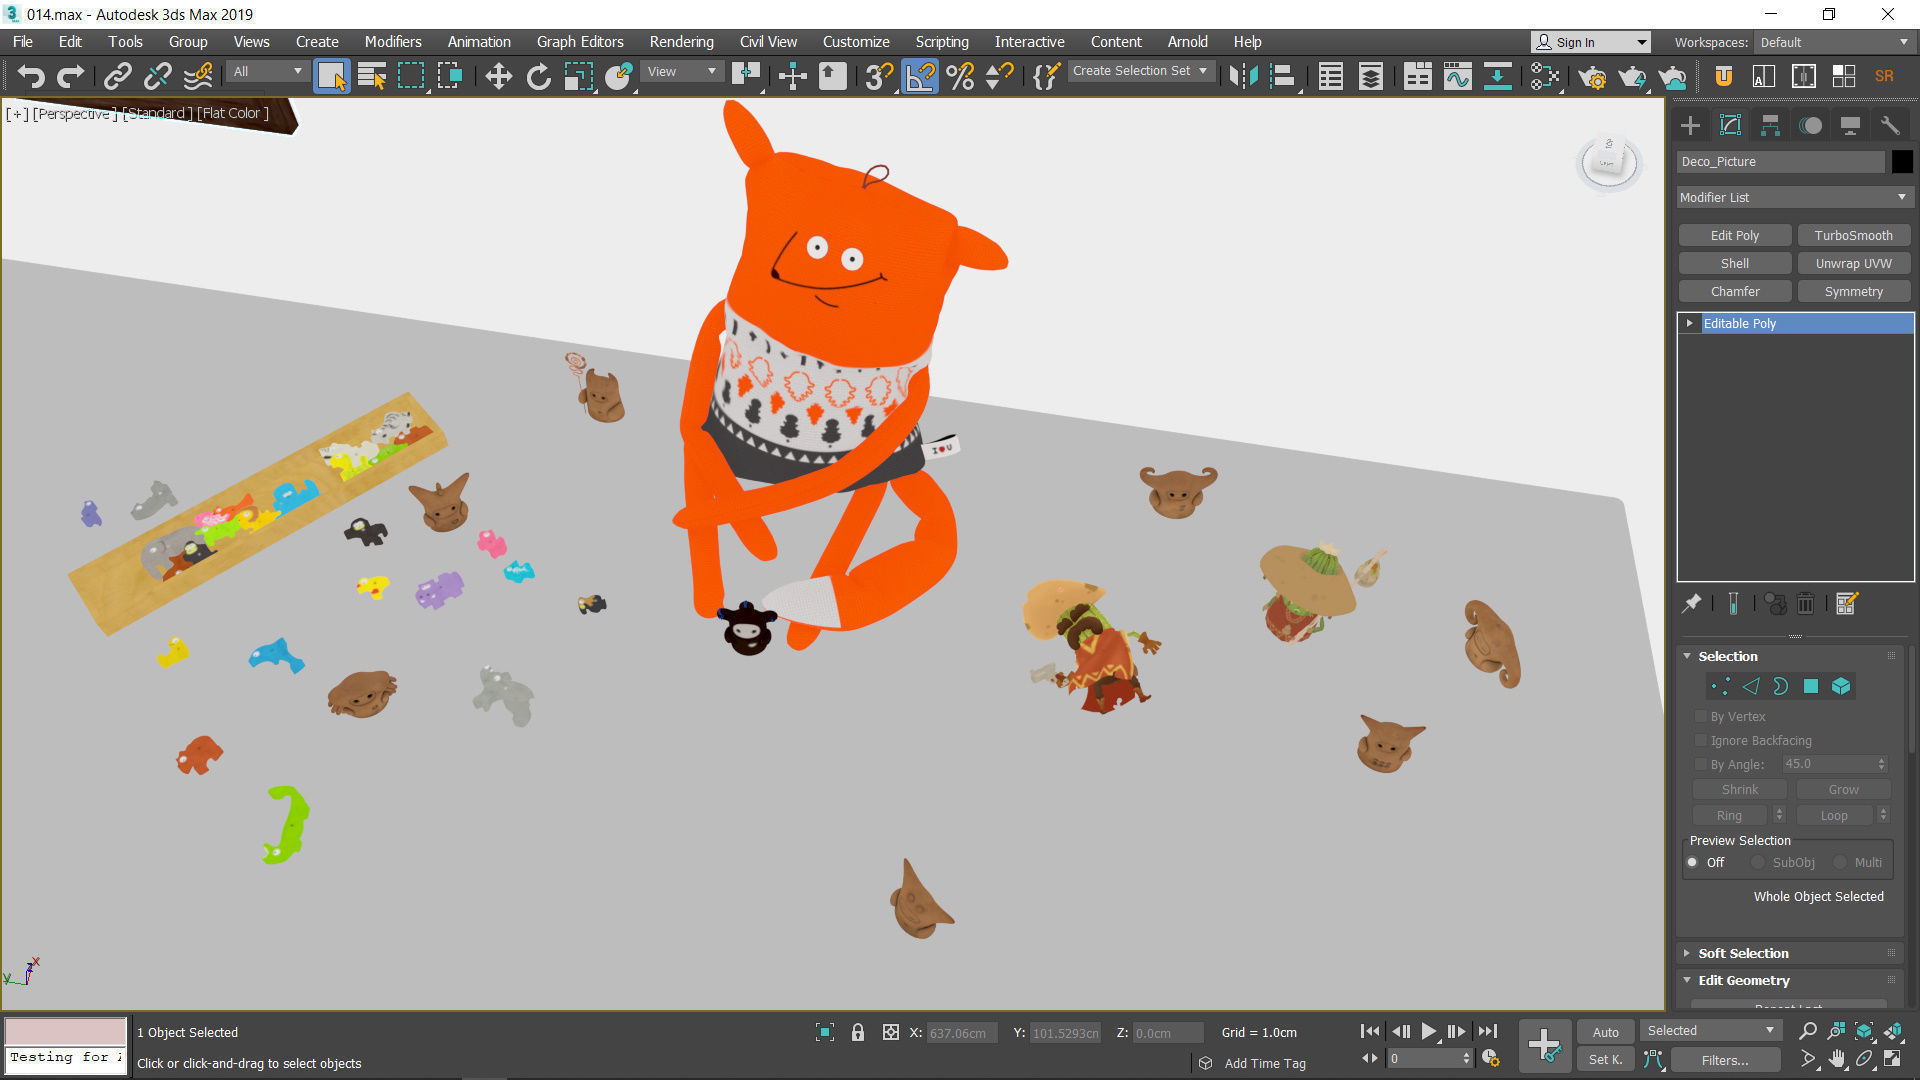Click the Unwrap UVW button

click(1853, 263)
